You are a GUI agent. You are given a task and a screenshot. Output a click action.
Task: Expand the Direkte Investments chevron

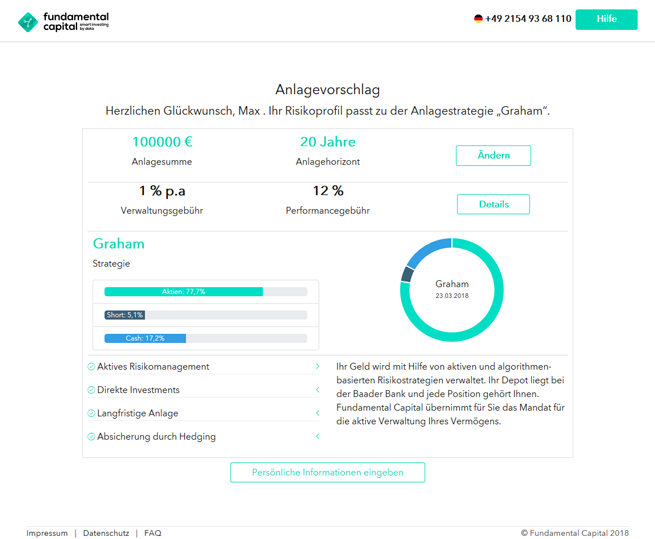pos(317,390)
